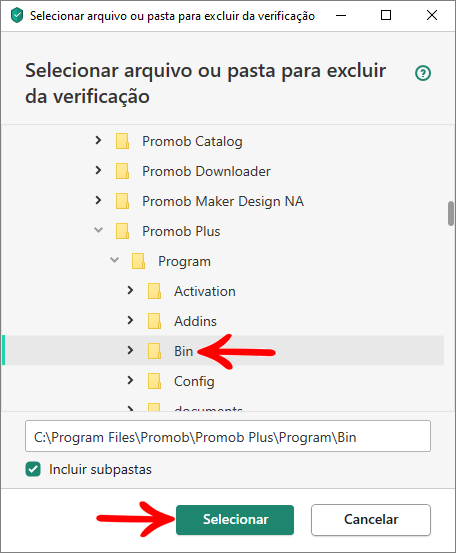Click the Promob Catalog folder icon
The height and width of the screenshot is (553, 456).
click(122, 141)
